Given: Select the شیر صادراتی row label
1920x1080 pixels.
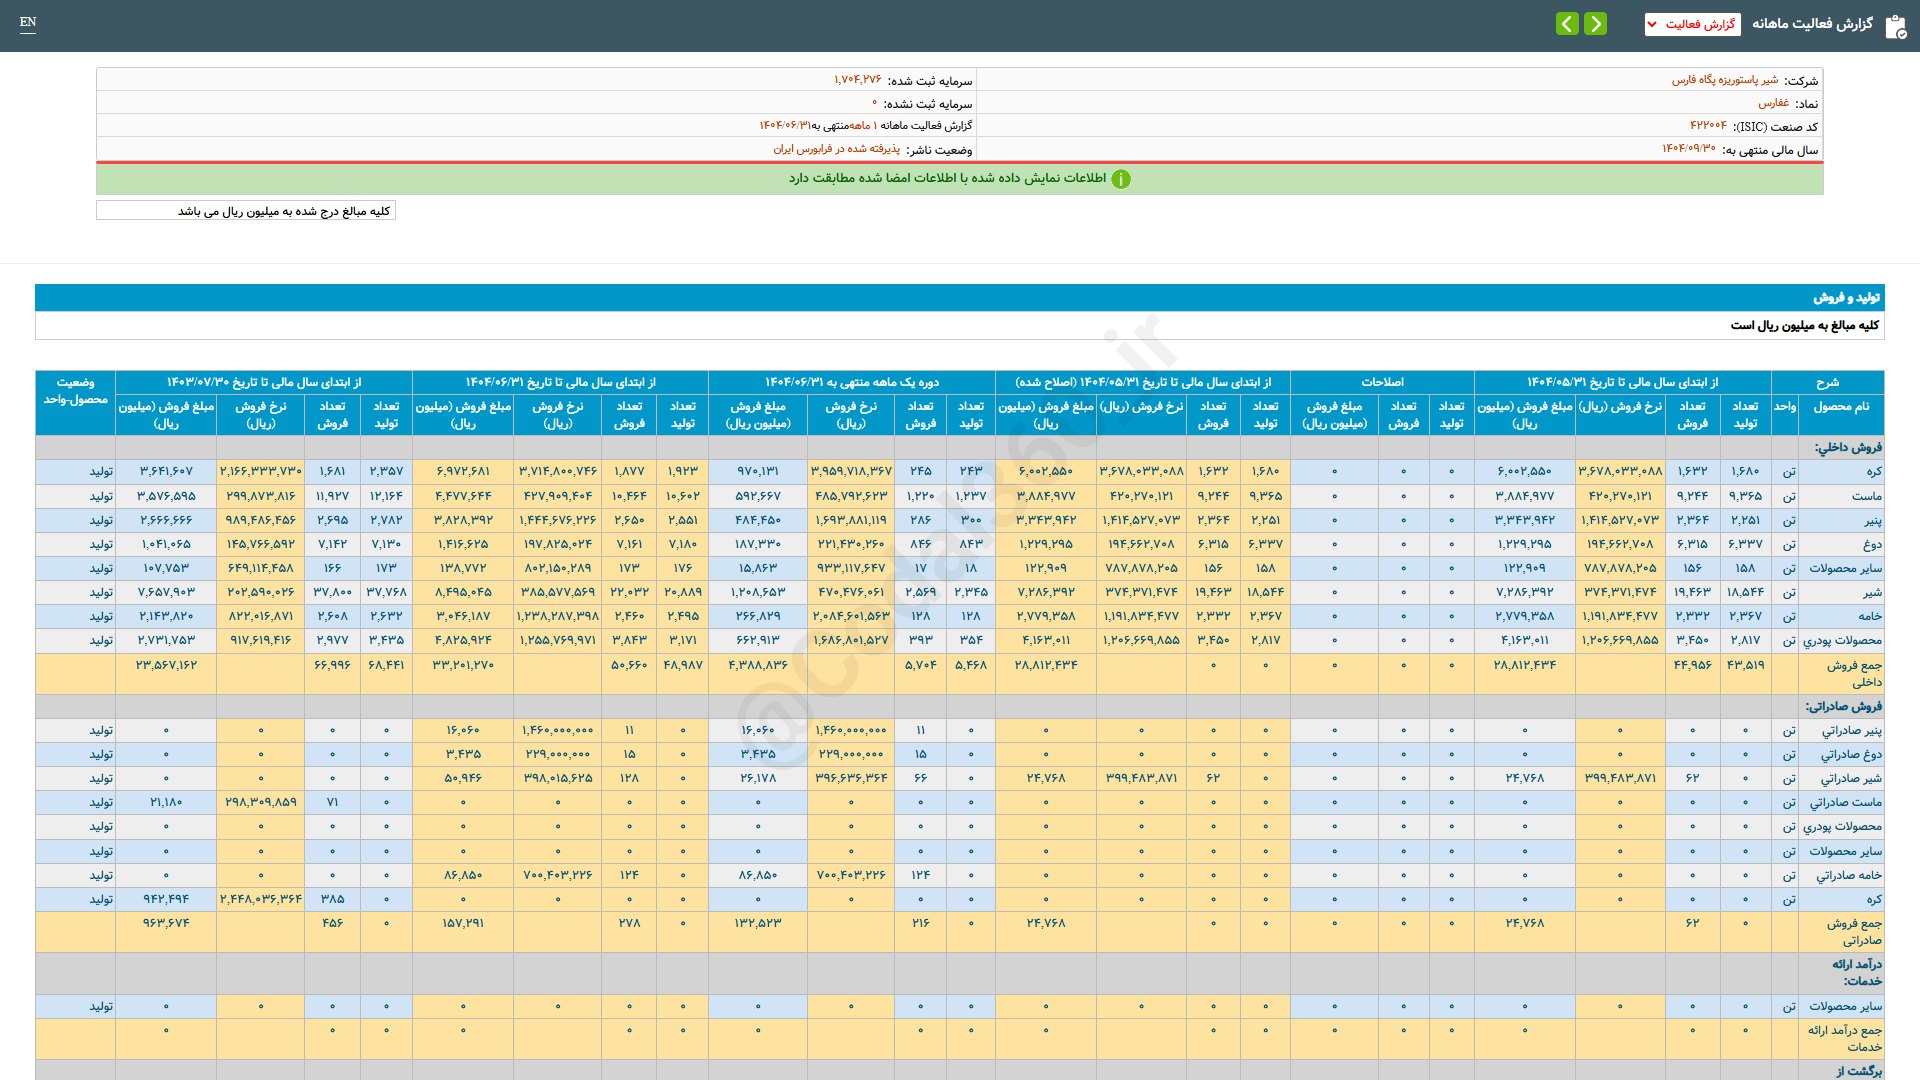Looking at the screenshot, I should click(1850, 778).
